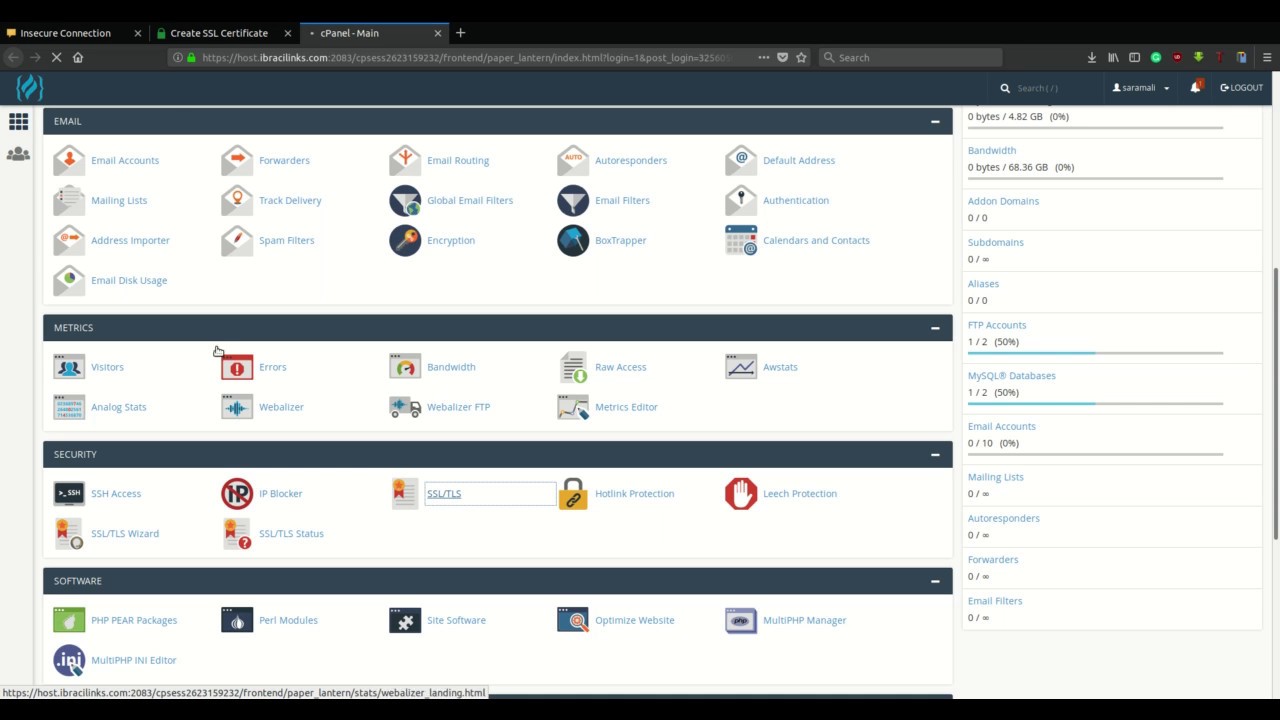Open Subdomains in statistics sidebar
Image resolution: width=1280 pixels, height=720 pixels.
click(x=996, y=242)
